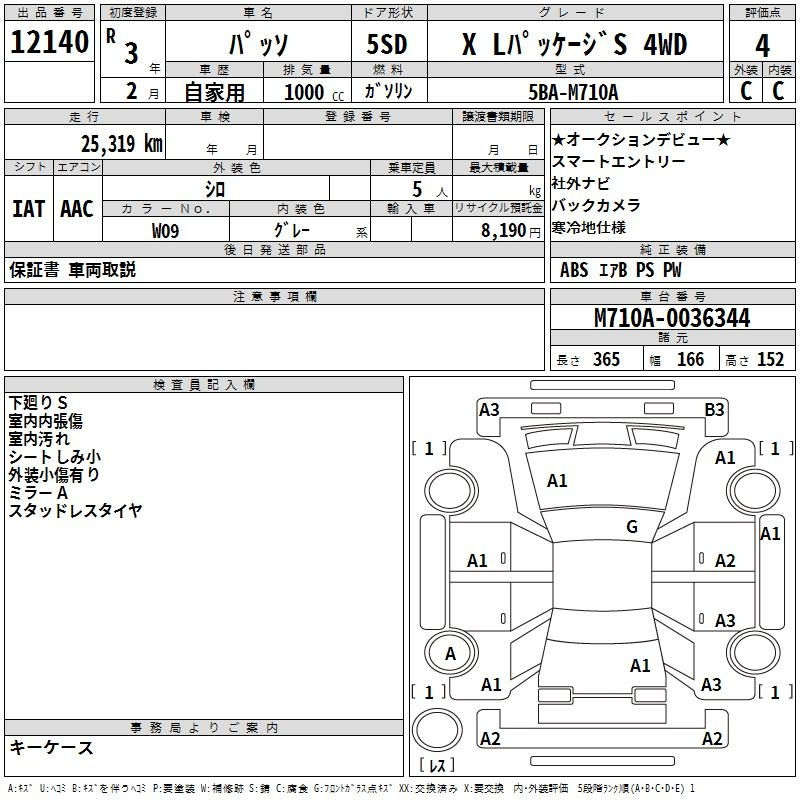Viewport: 800px width, 800px height.
Task: Click the IAT shift type
Action: point(28,209)
